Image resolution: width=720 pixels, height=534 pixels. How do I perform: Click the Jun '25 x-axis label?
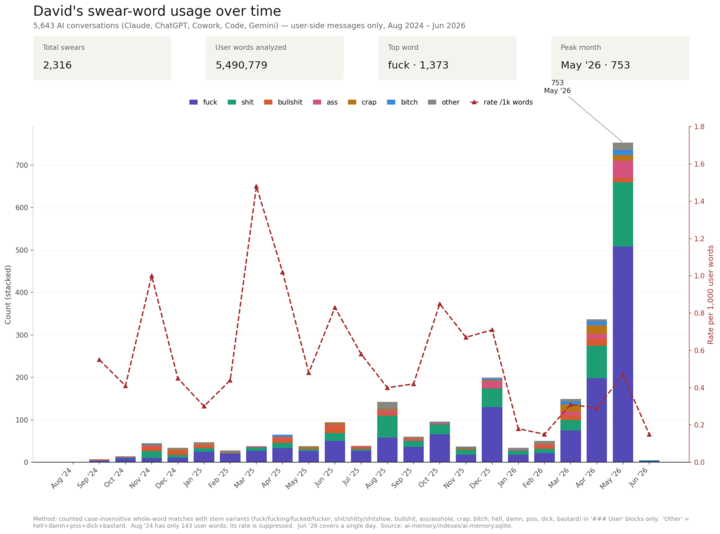(x=324, y=478)
